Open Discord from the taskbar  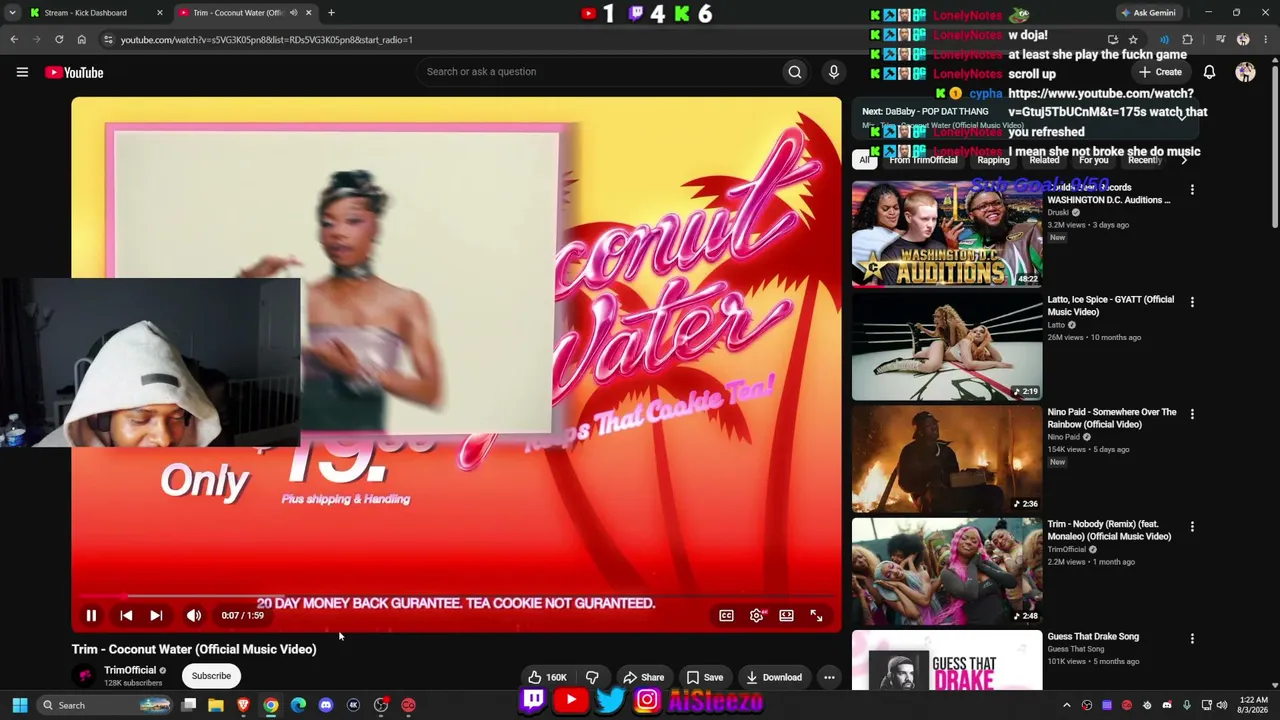325,705
